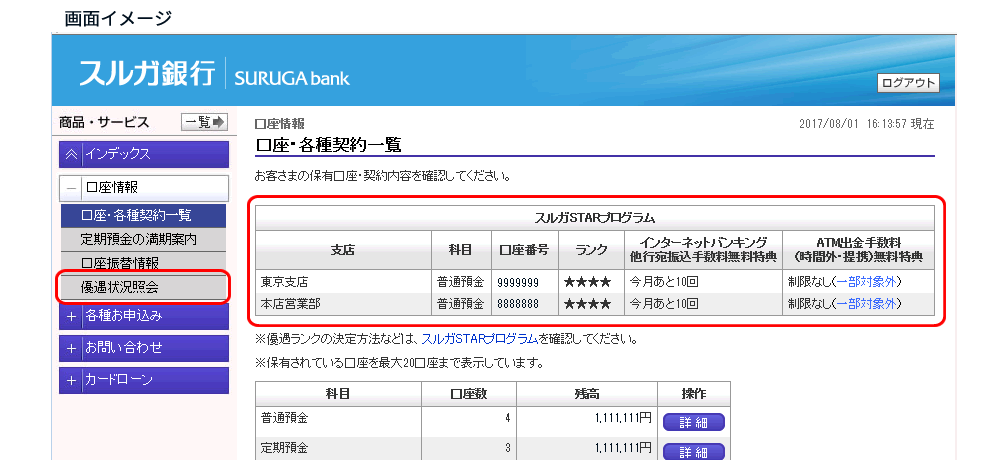Click account number 8888888
The height and width of the screenshot is (460, 1008).
point(518,305)
